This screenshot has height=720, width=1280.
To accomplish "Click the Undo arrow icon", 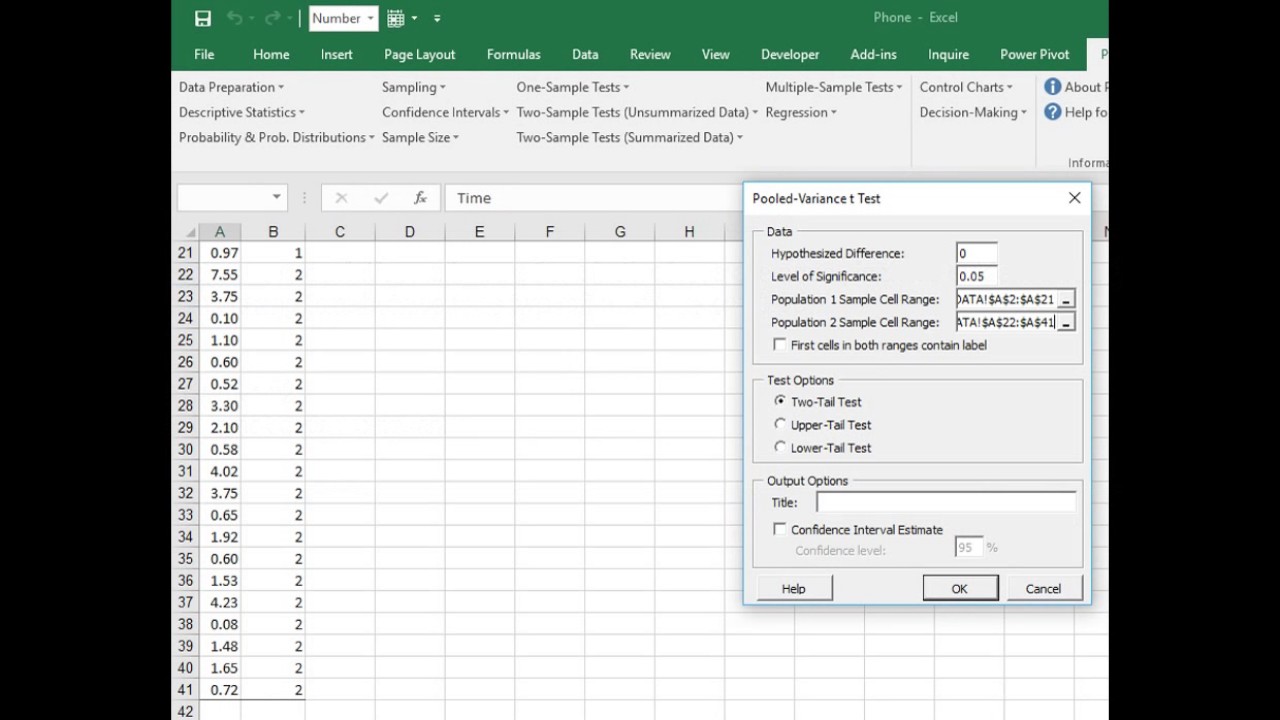I will (234, 18).
